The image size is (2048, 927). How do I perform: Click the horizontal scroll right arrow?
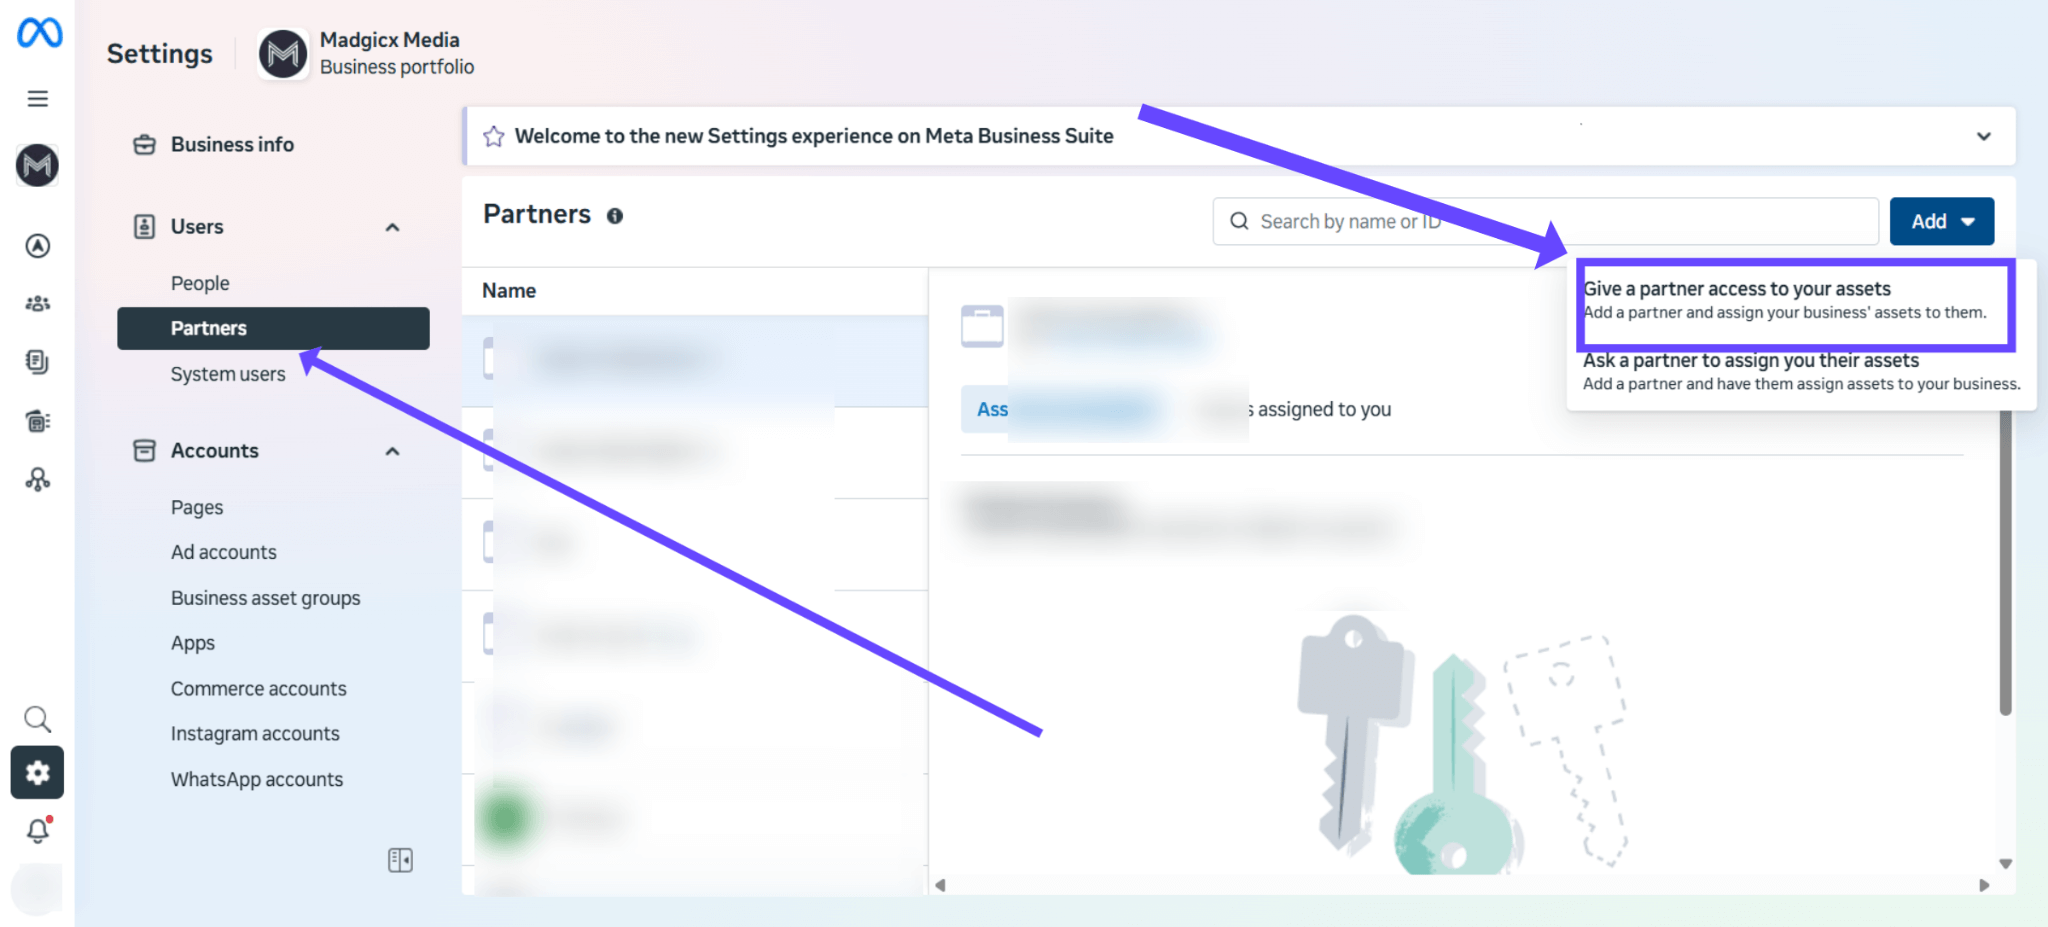1984,885
